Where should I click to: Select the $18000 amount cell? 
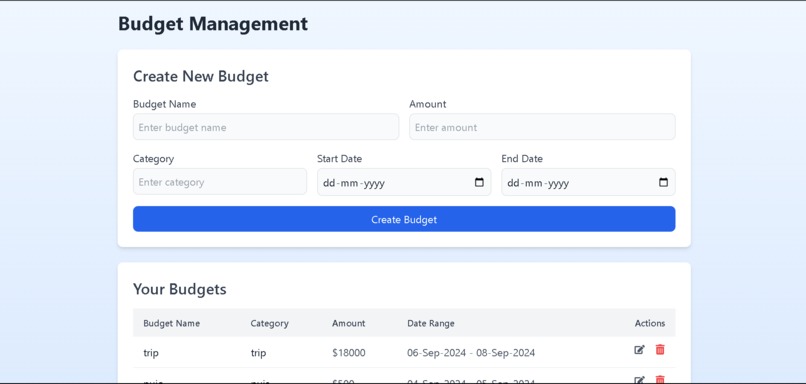349,353
